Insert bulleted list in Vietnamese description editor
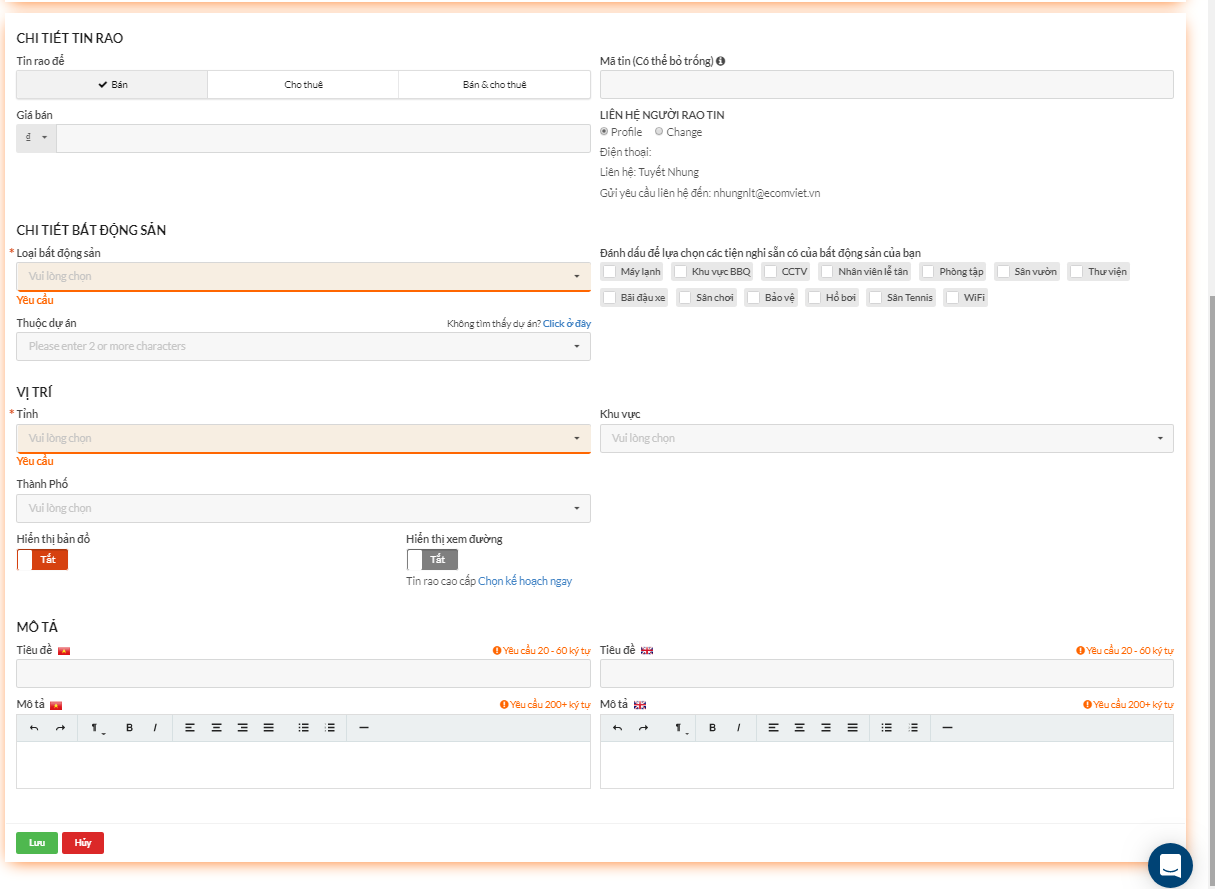 (x=303, y=728)
